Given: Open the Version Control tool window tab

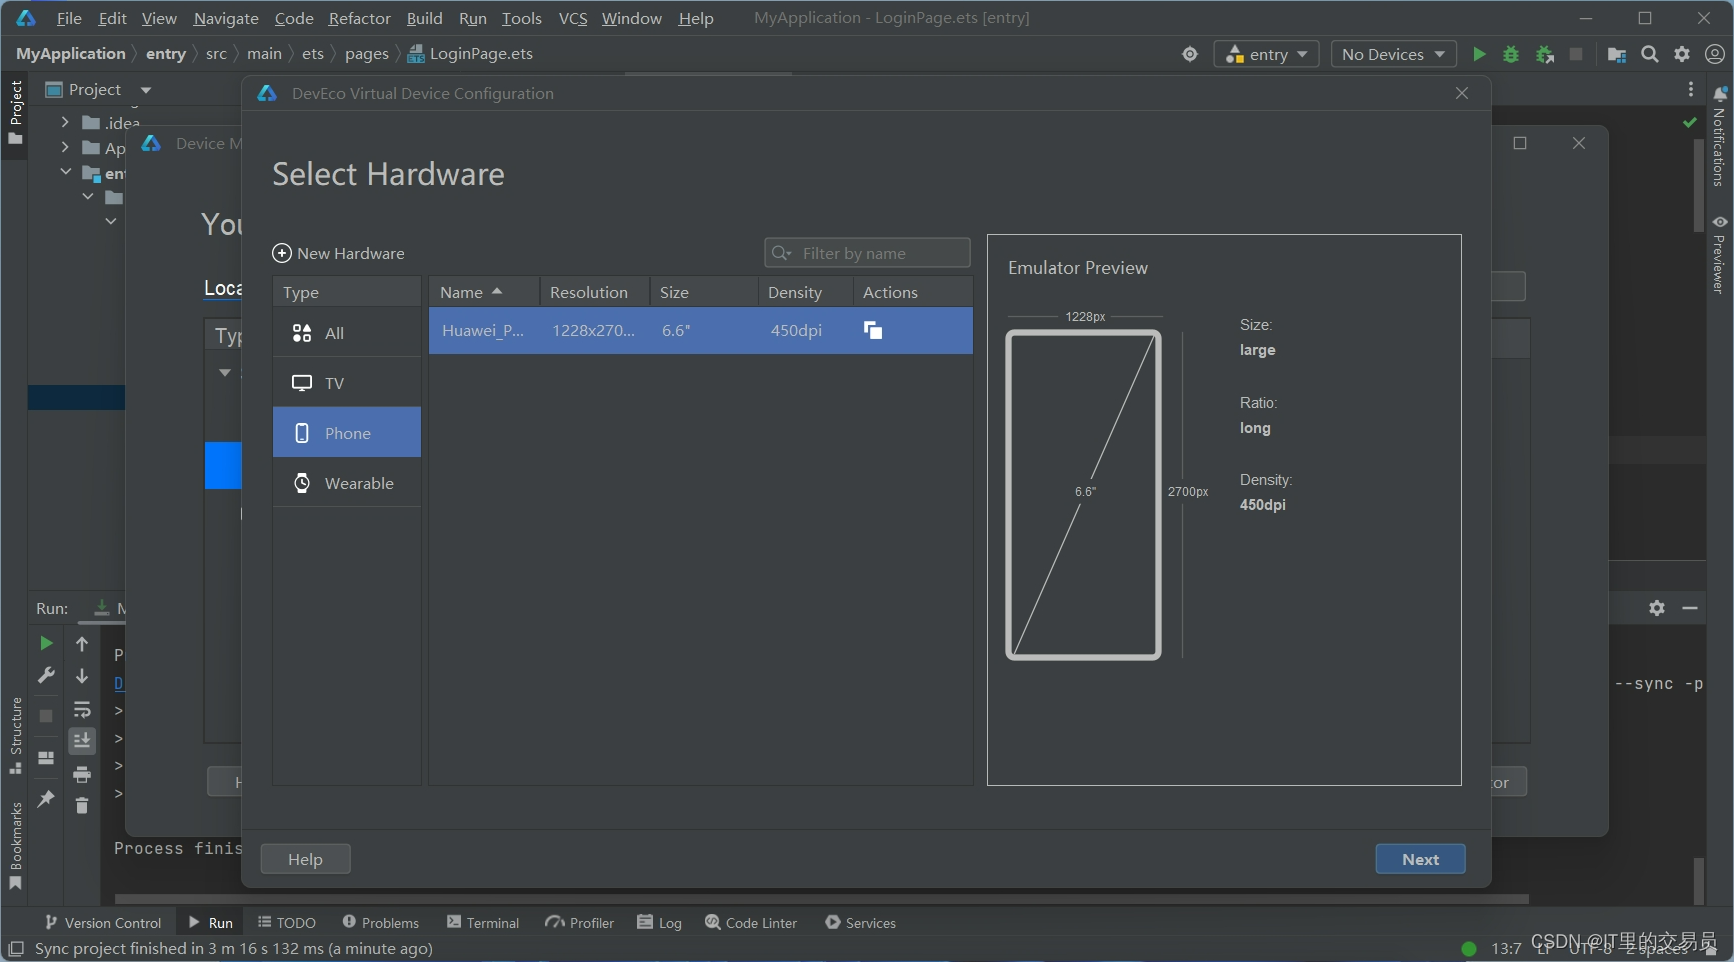Looking at the screenshot, I should (103, 922).
